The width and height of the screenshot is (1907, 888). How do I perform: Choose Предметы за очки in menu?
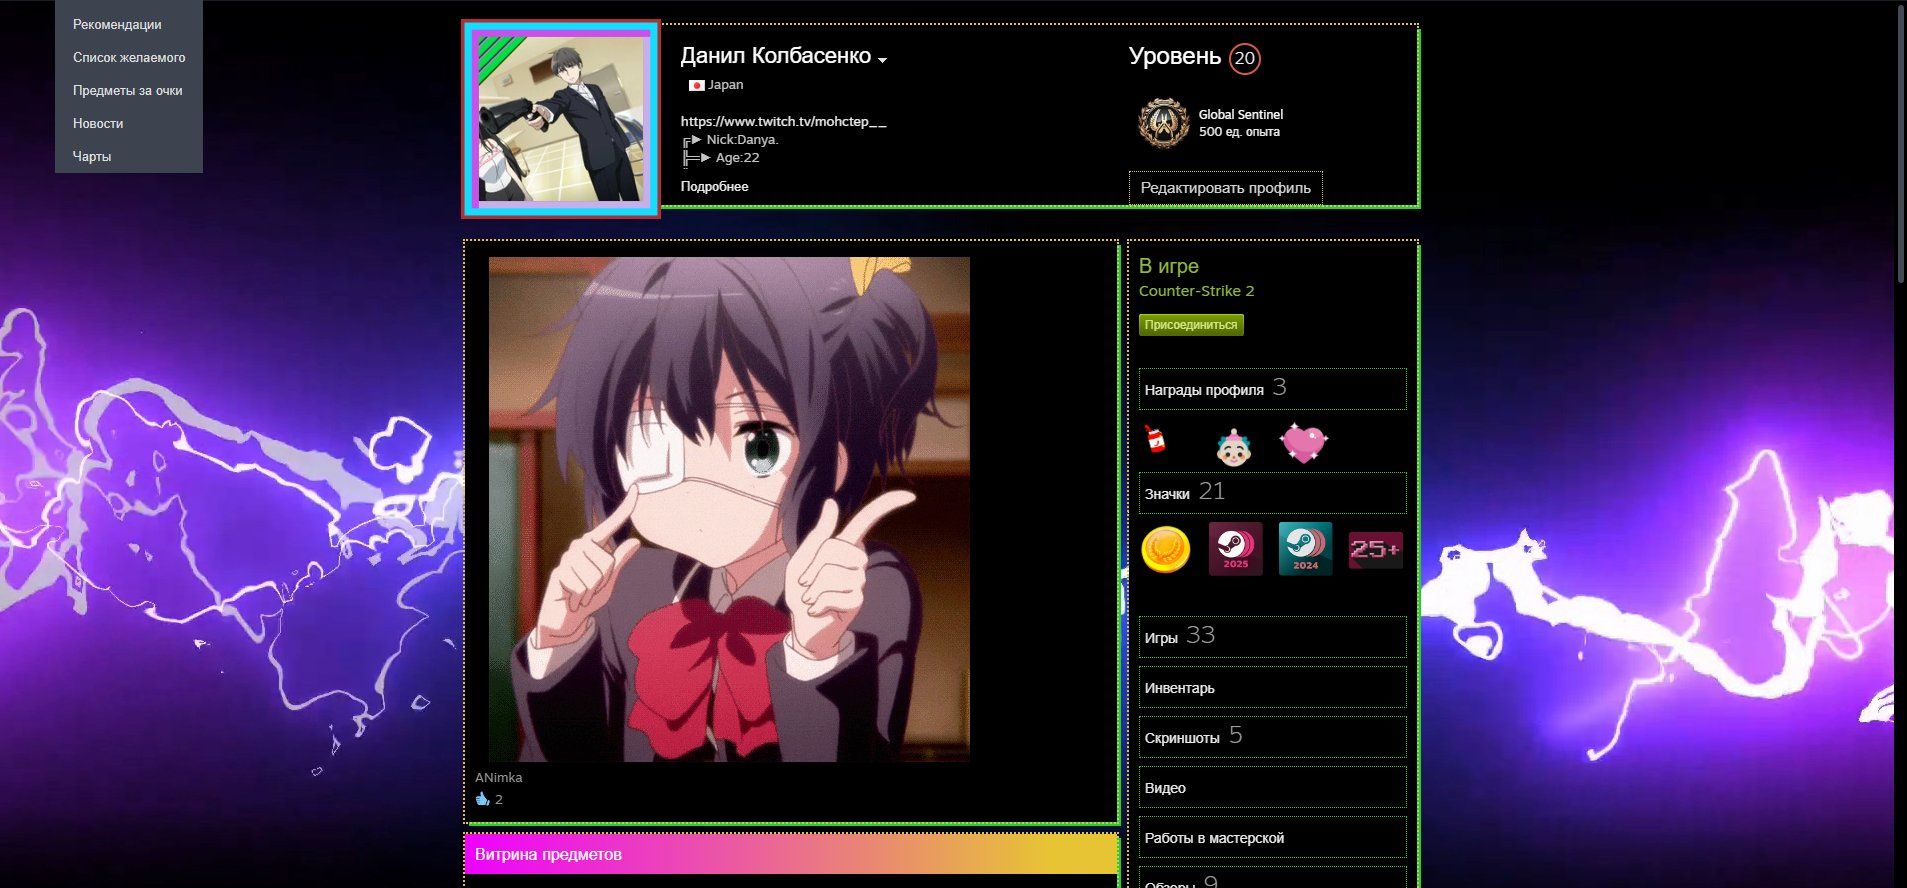pos(127,90)
